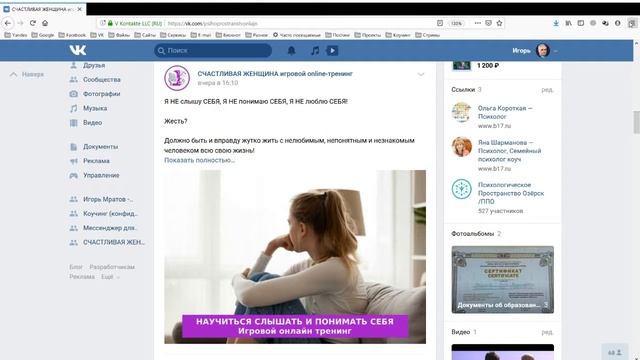Open Игорь's profile avatar in header
Image resolution: width=640 pixels, height=360 pixels.
click(543, 51)
